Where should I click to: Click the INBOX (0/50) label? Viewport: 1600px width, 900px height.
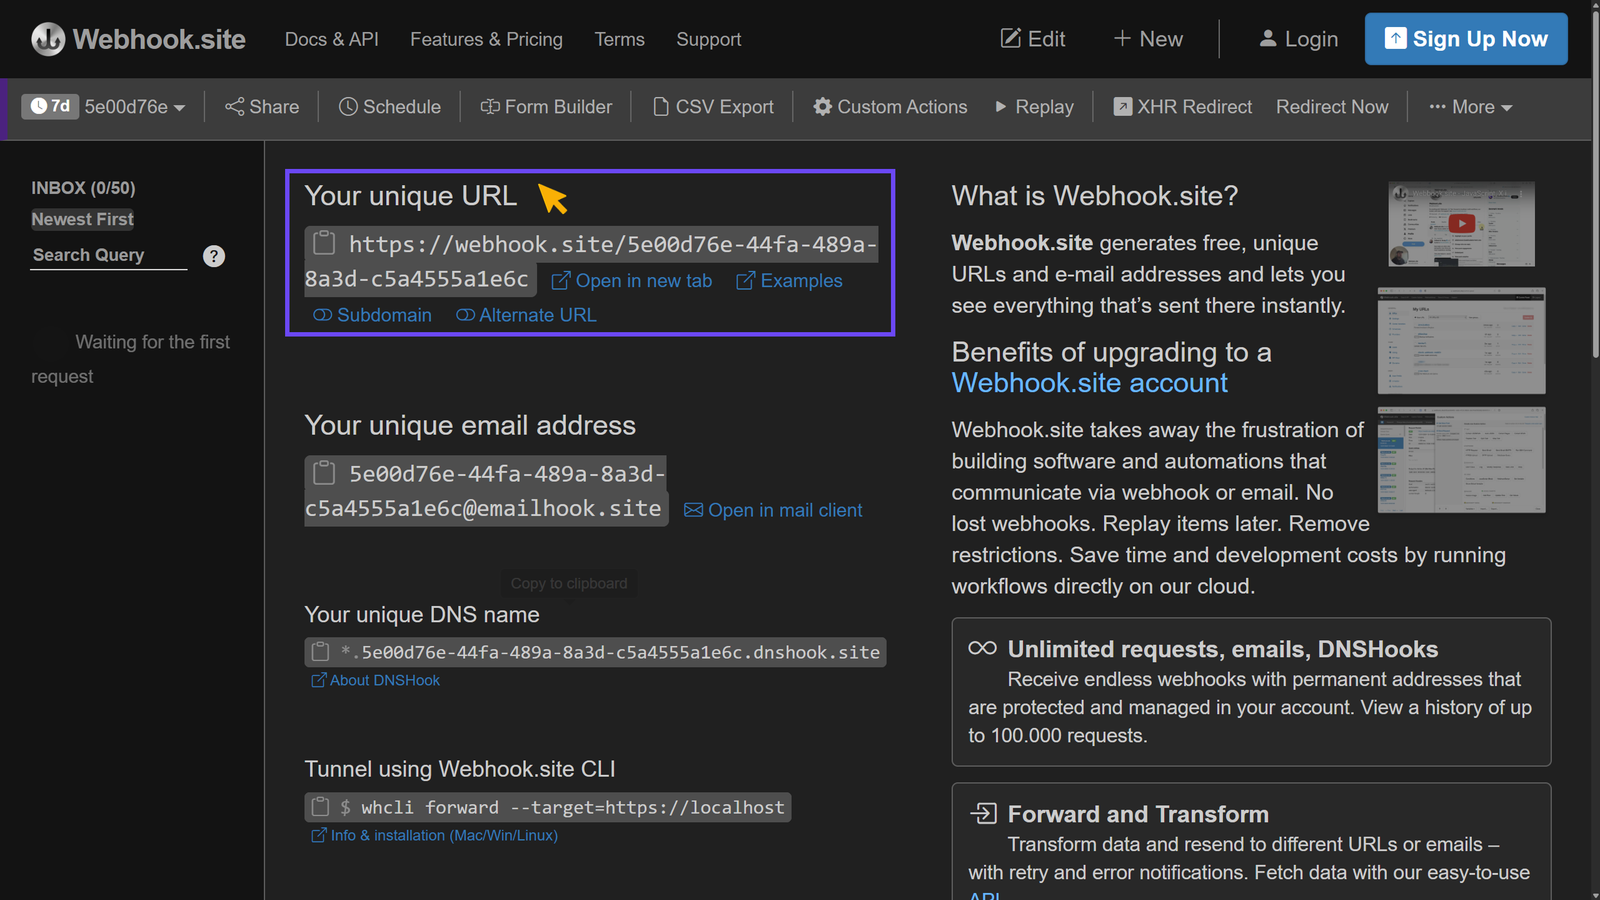pos(83,188)
